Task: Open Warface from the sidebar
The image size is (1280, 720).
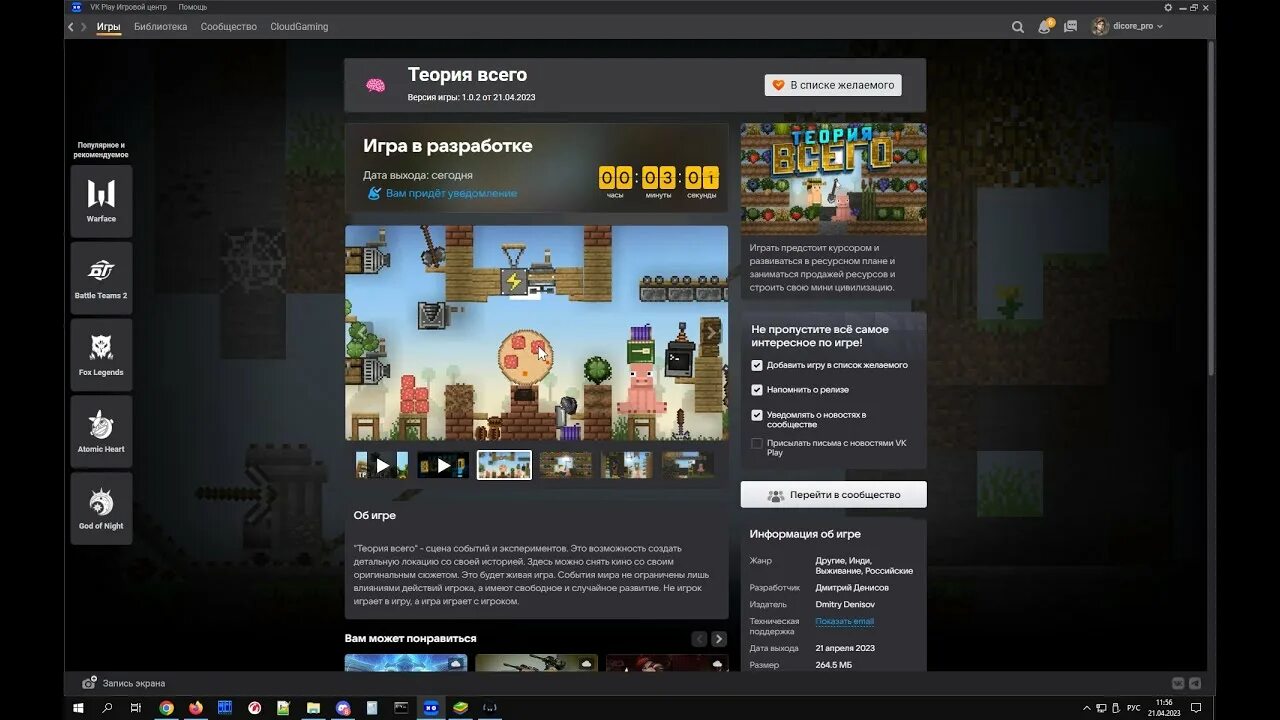Action: point(101,201)
